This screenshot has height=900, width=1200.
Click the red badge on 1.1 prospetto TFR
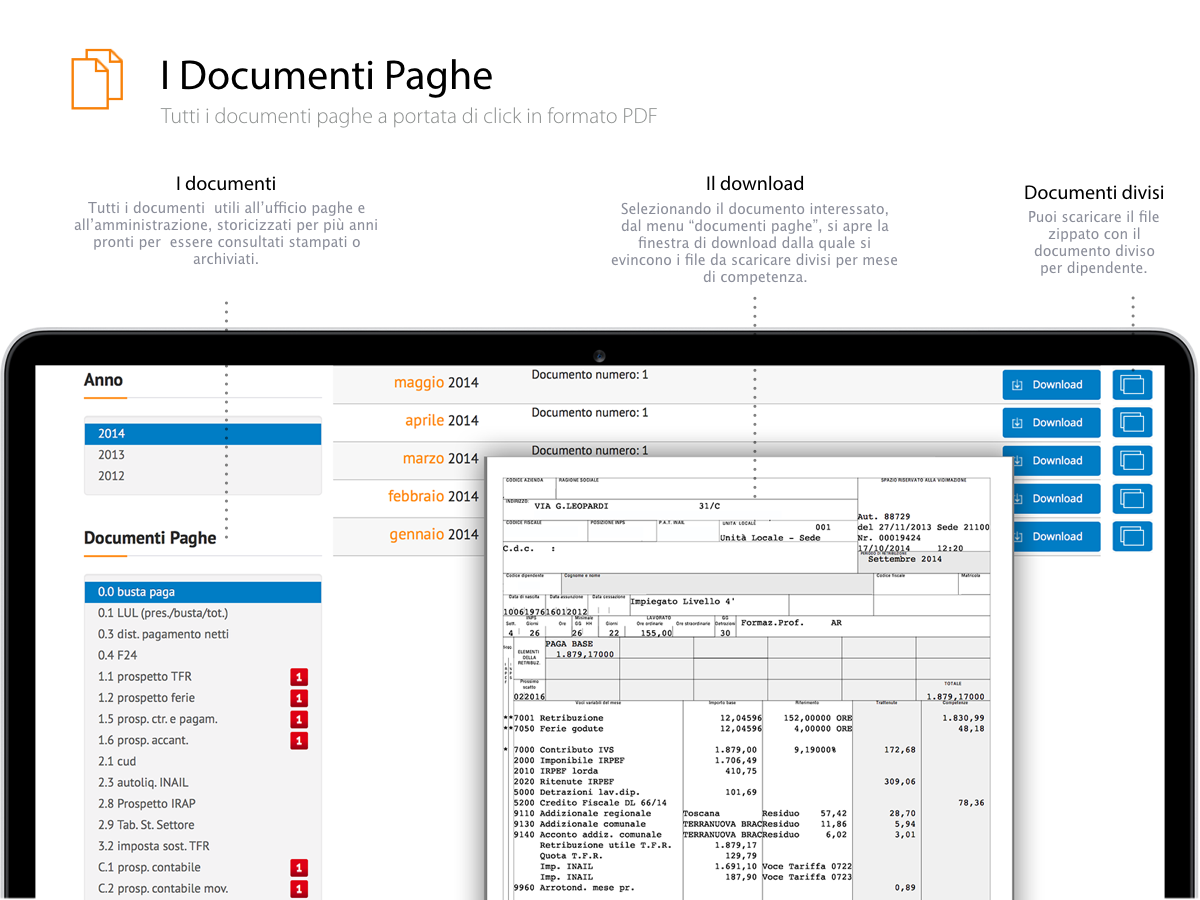click(298, 676)
